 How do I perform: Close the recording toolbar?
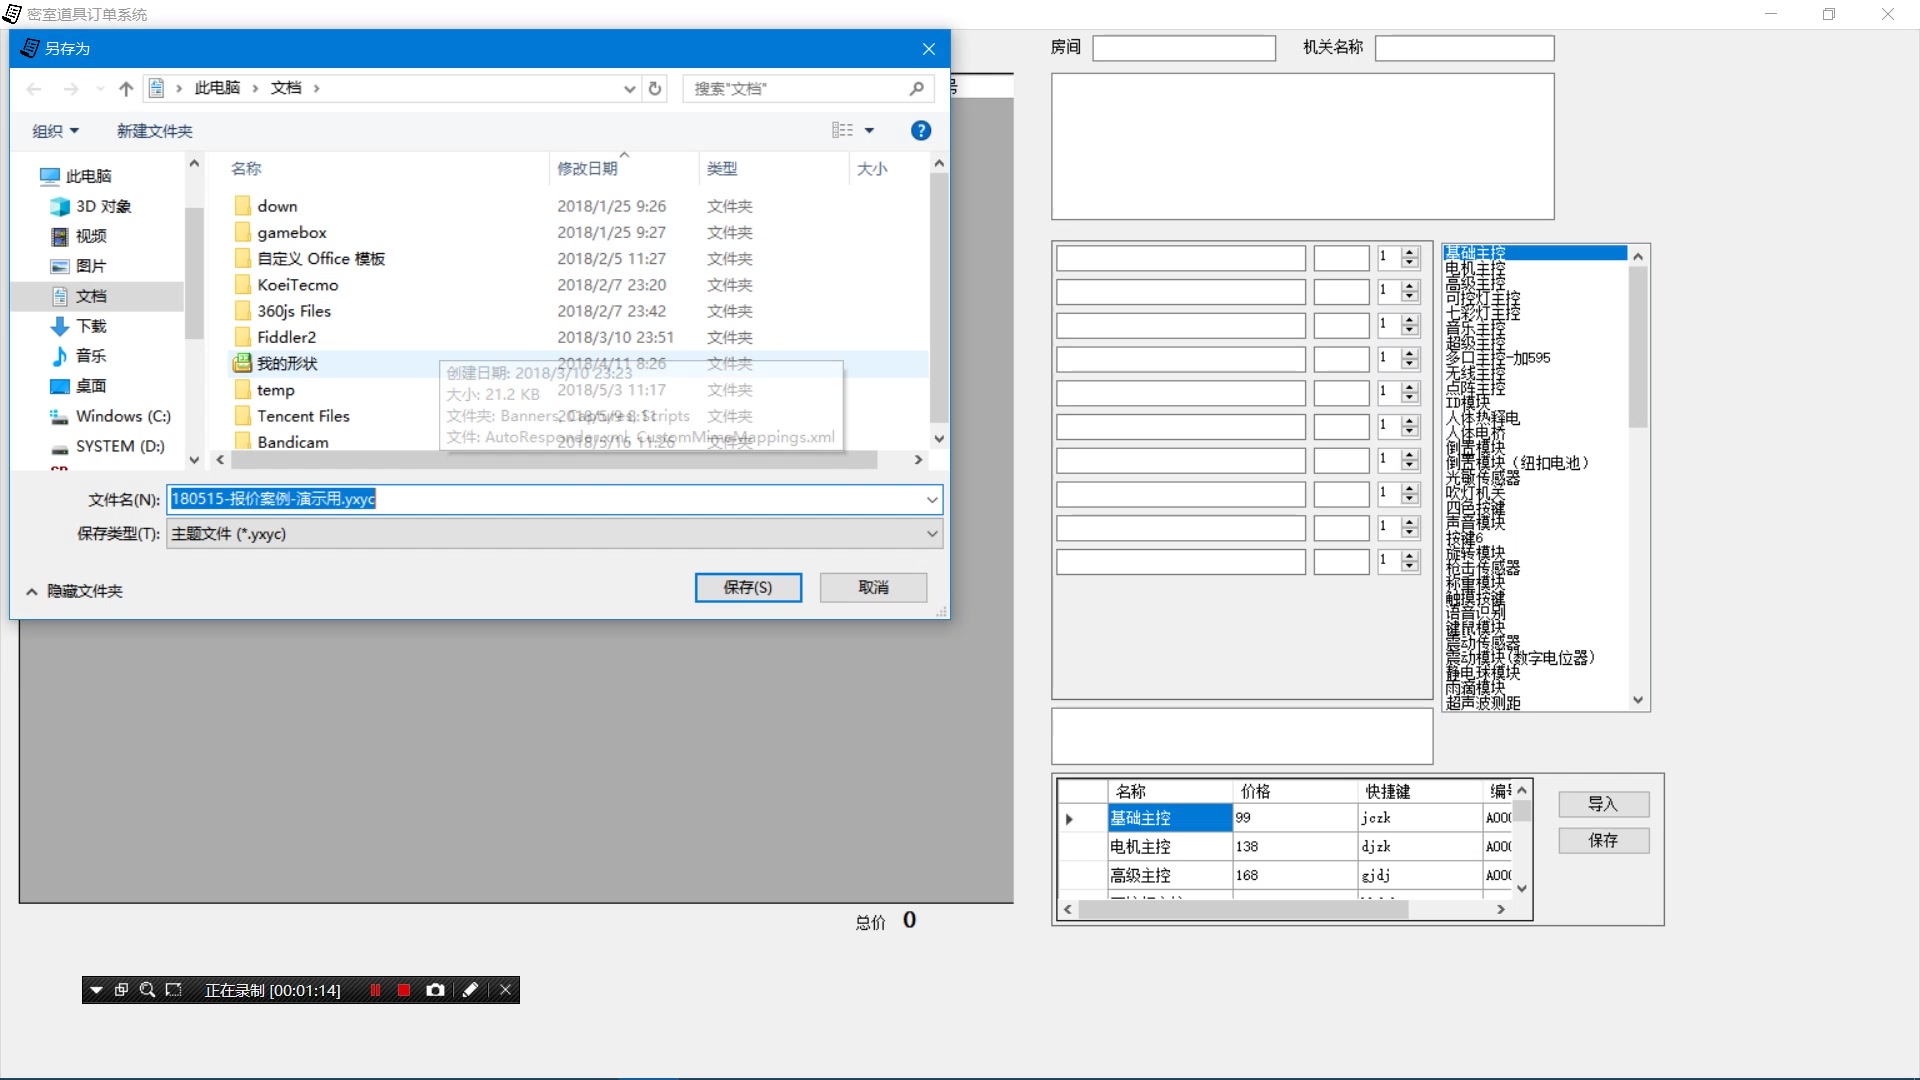[x=505, y=990]
